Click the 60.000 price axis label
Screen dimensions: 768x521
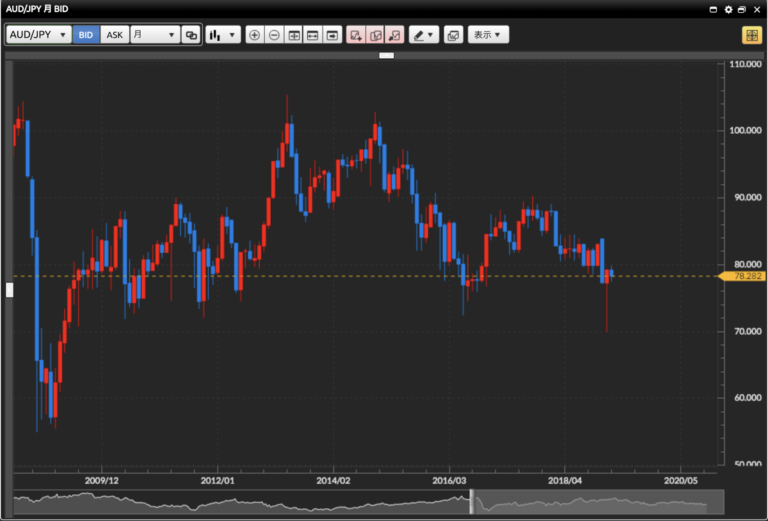point(747,398)
